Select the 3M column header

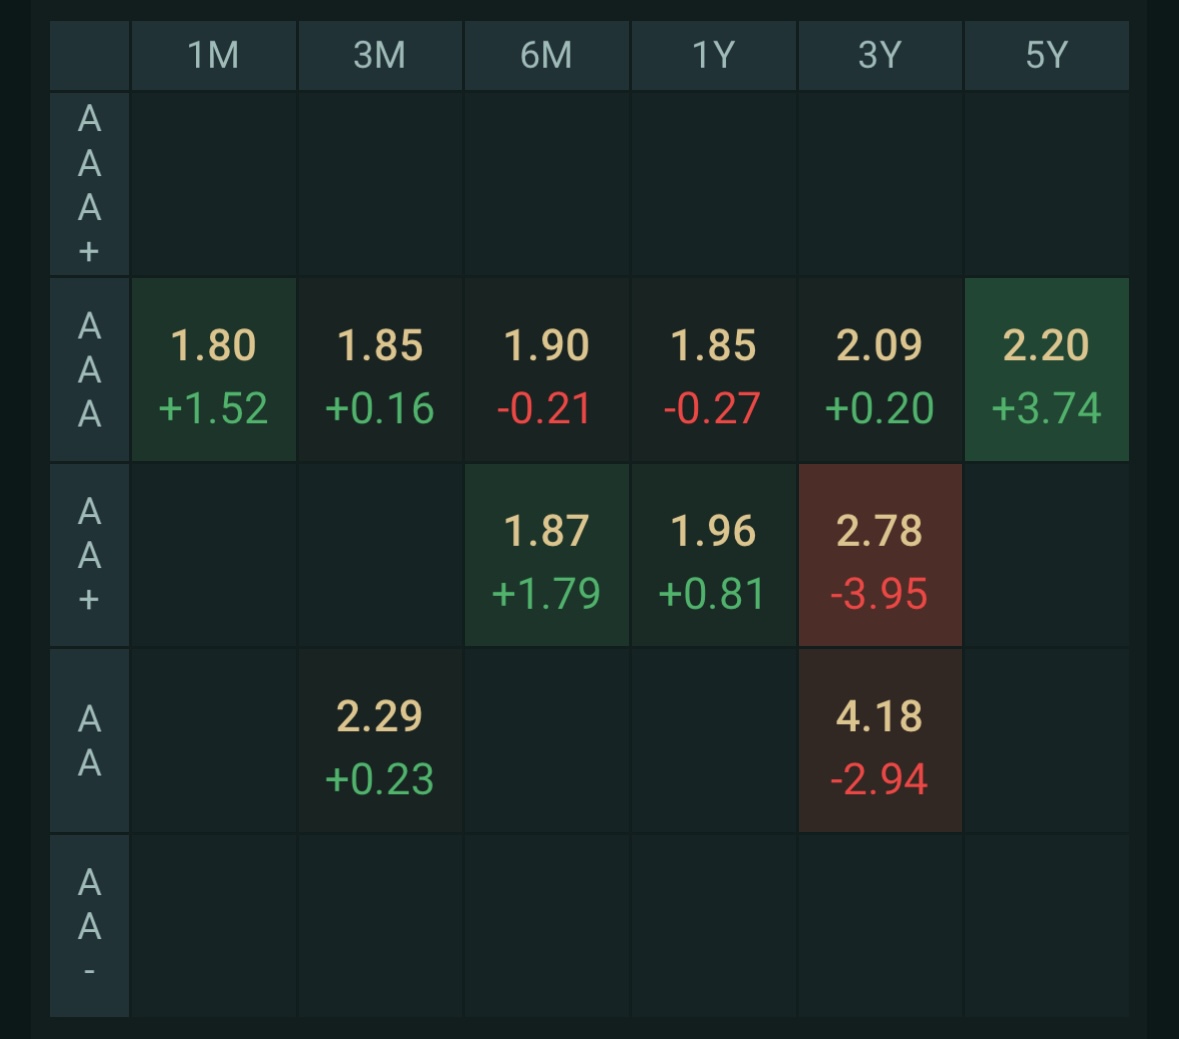coord(380,55)
